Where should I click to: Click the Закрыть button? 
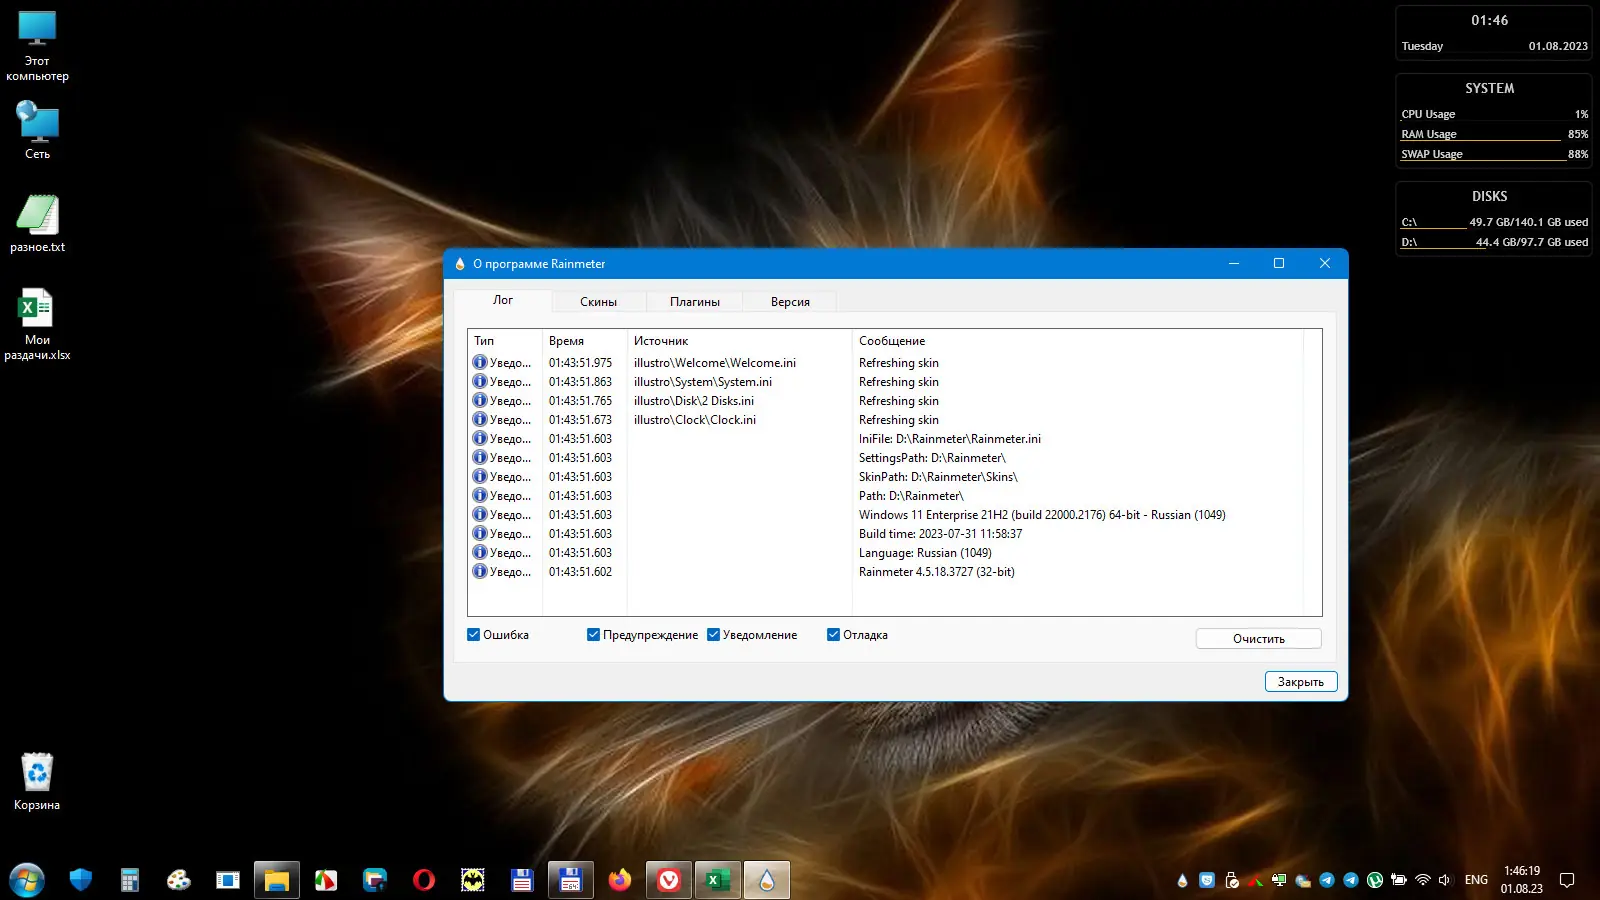point(1300,682)
